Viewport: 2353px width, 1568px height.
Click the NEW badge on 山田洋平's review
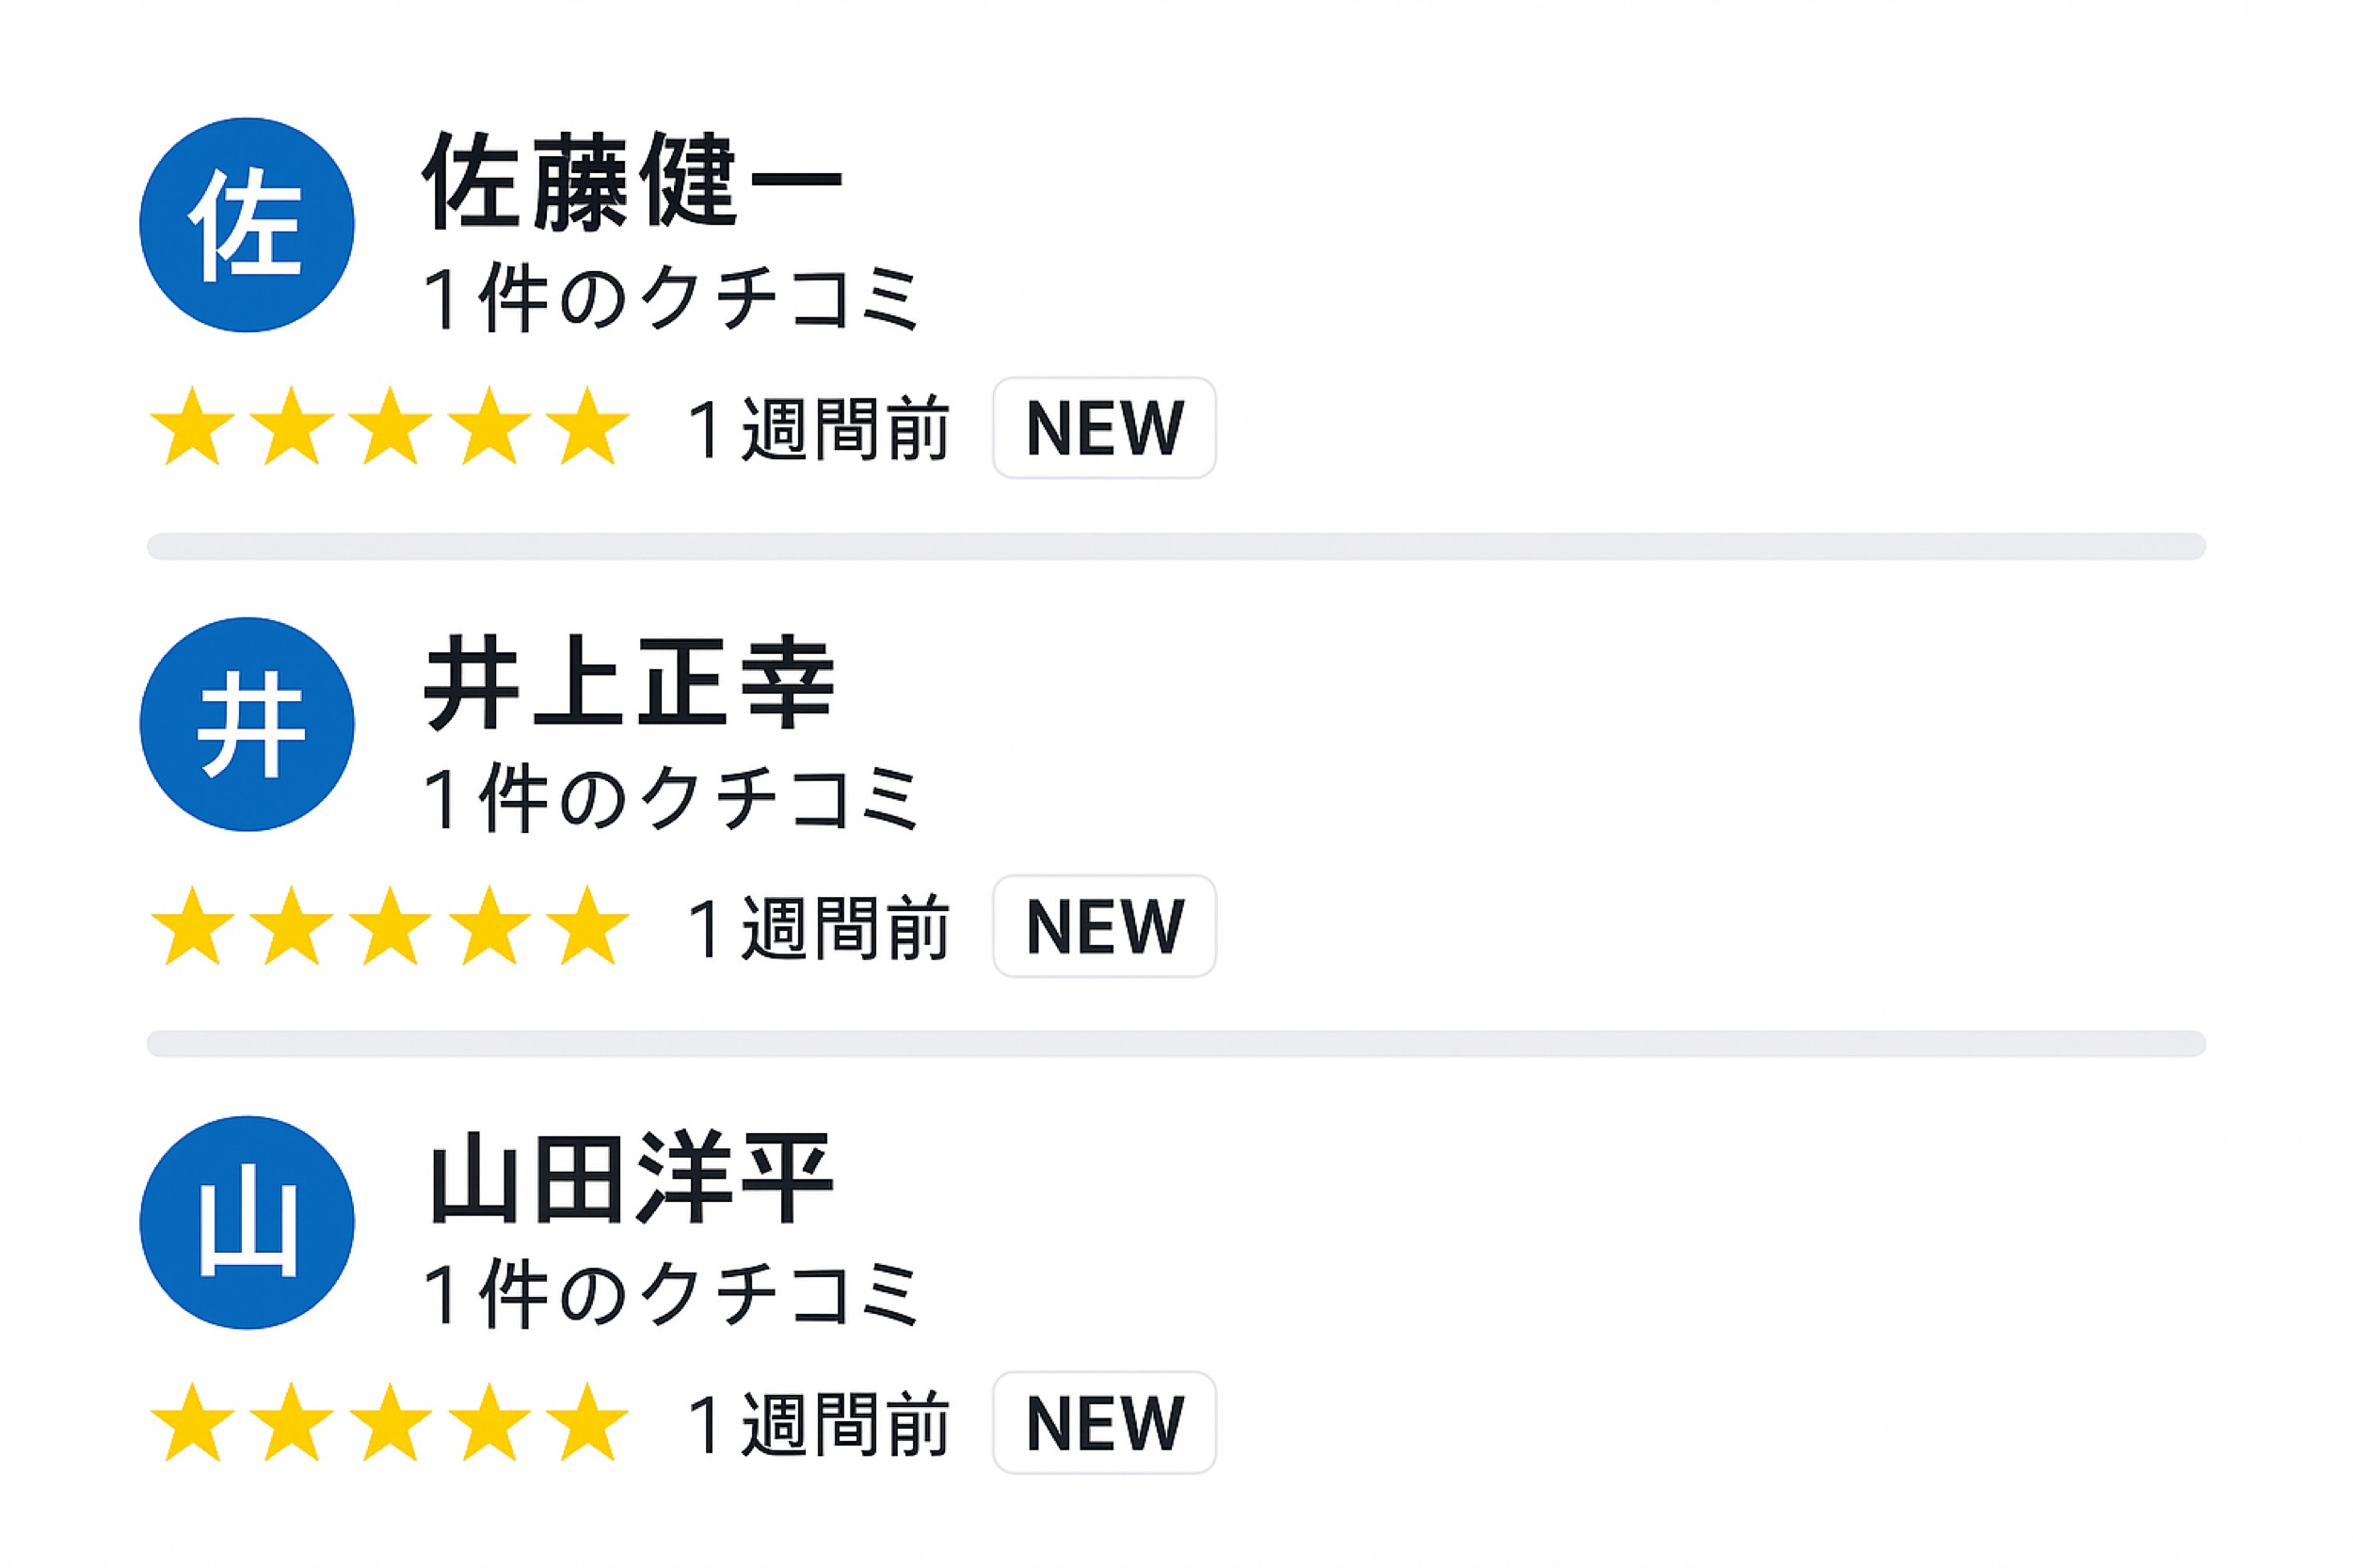1104,1423
